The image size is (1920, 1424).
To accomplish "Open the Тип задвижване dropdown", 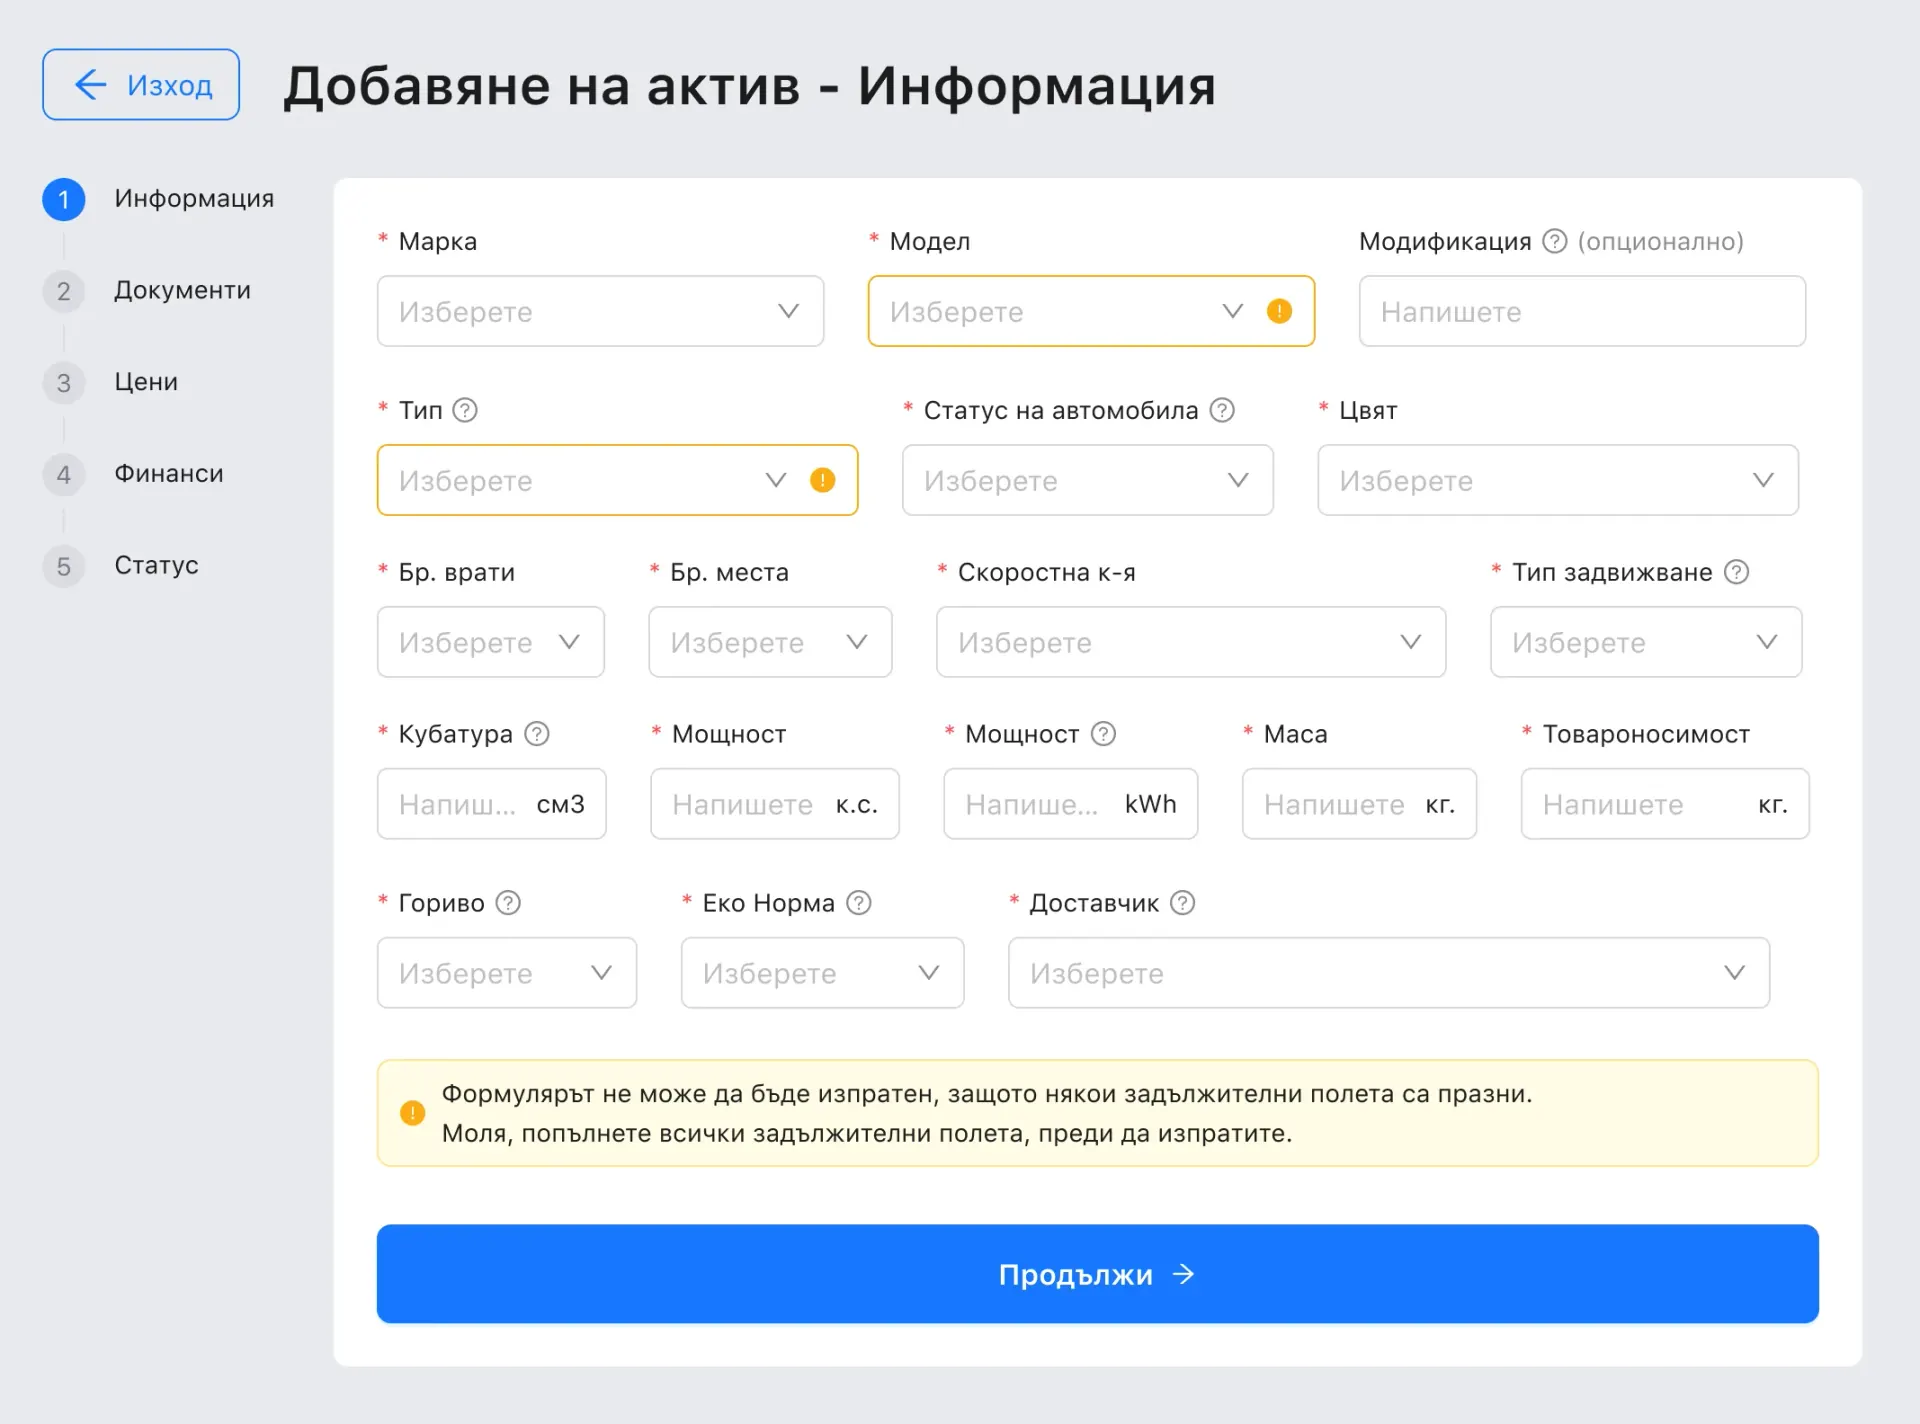I will [1646, 642].
